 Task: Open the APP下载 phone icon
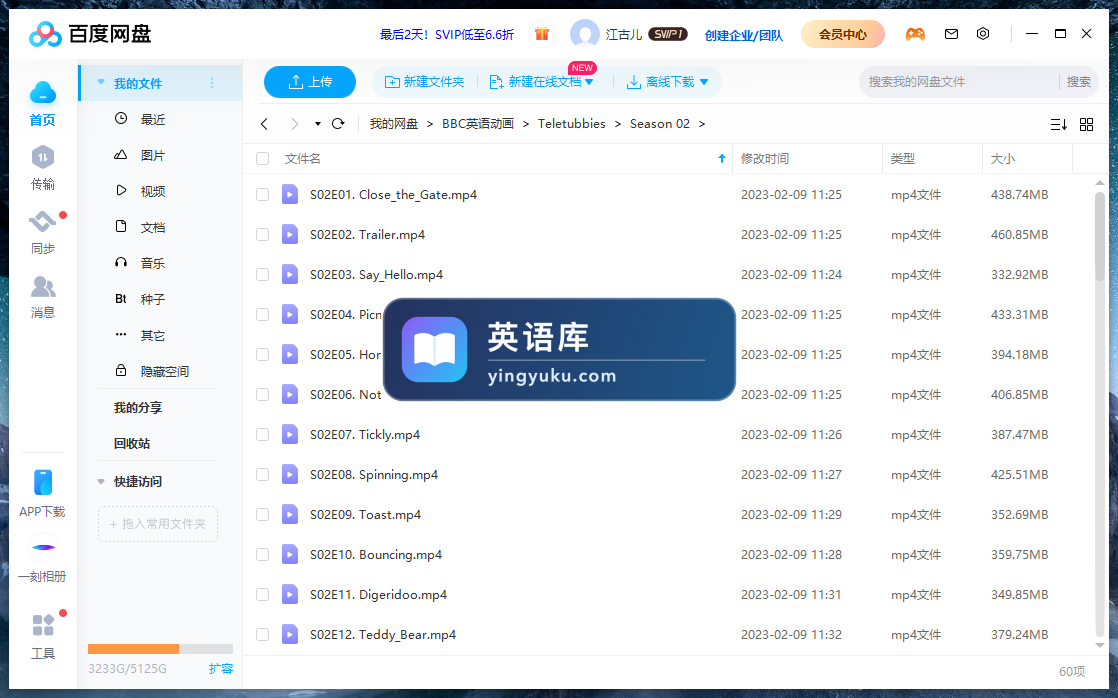pos(43,483)
